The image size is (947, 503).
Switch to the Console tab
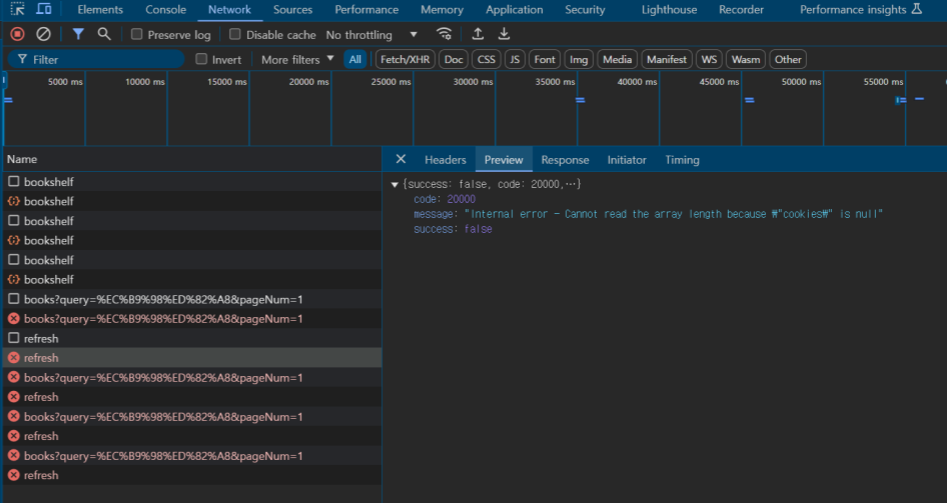(x=165, y=10)
